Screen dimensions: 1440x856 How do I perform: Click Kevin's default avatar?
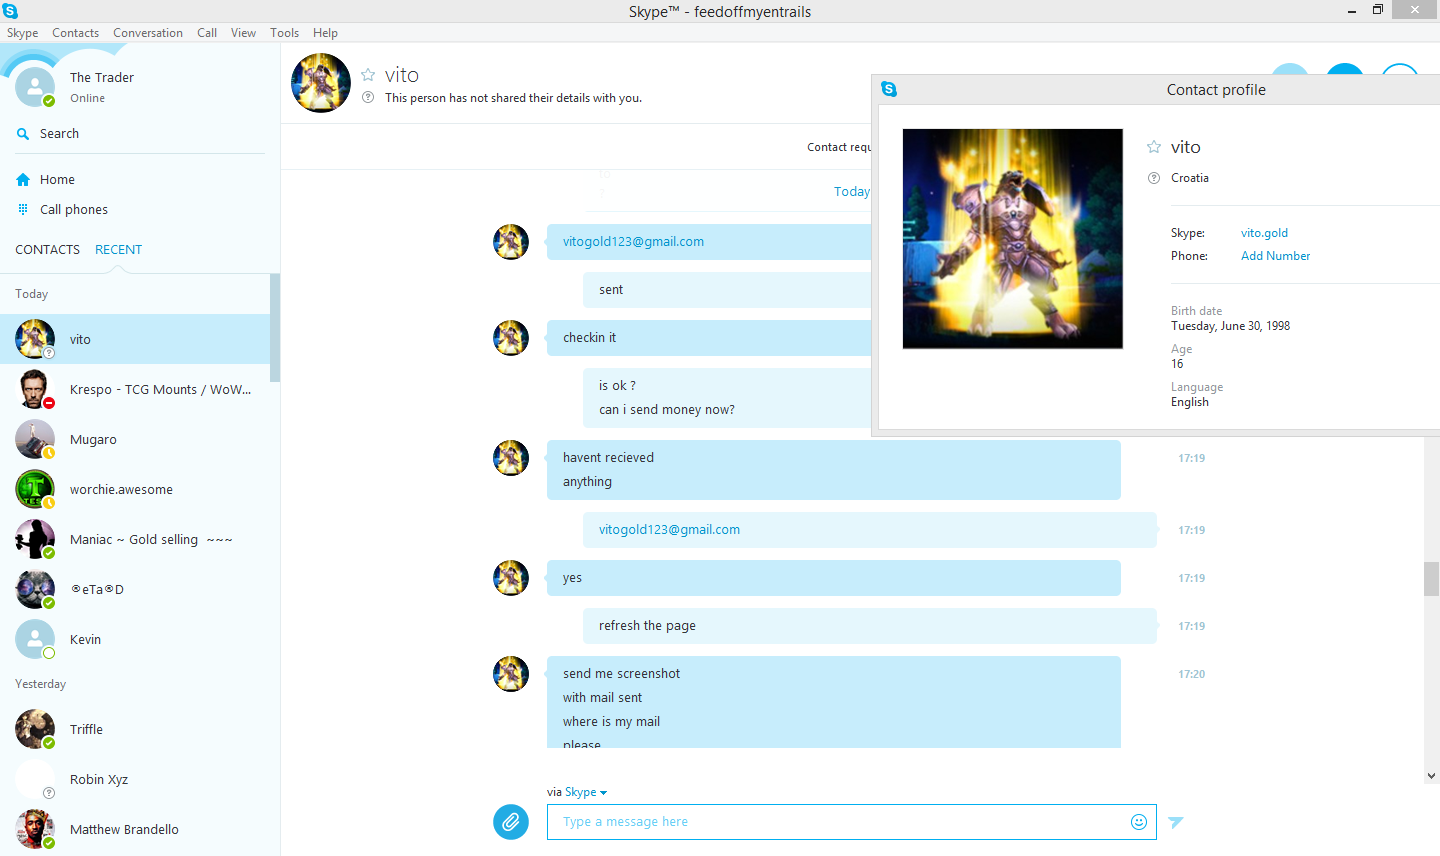(x=35, y=639)
